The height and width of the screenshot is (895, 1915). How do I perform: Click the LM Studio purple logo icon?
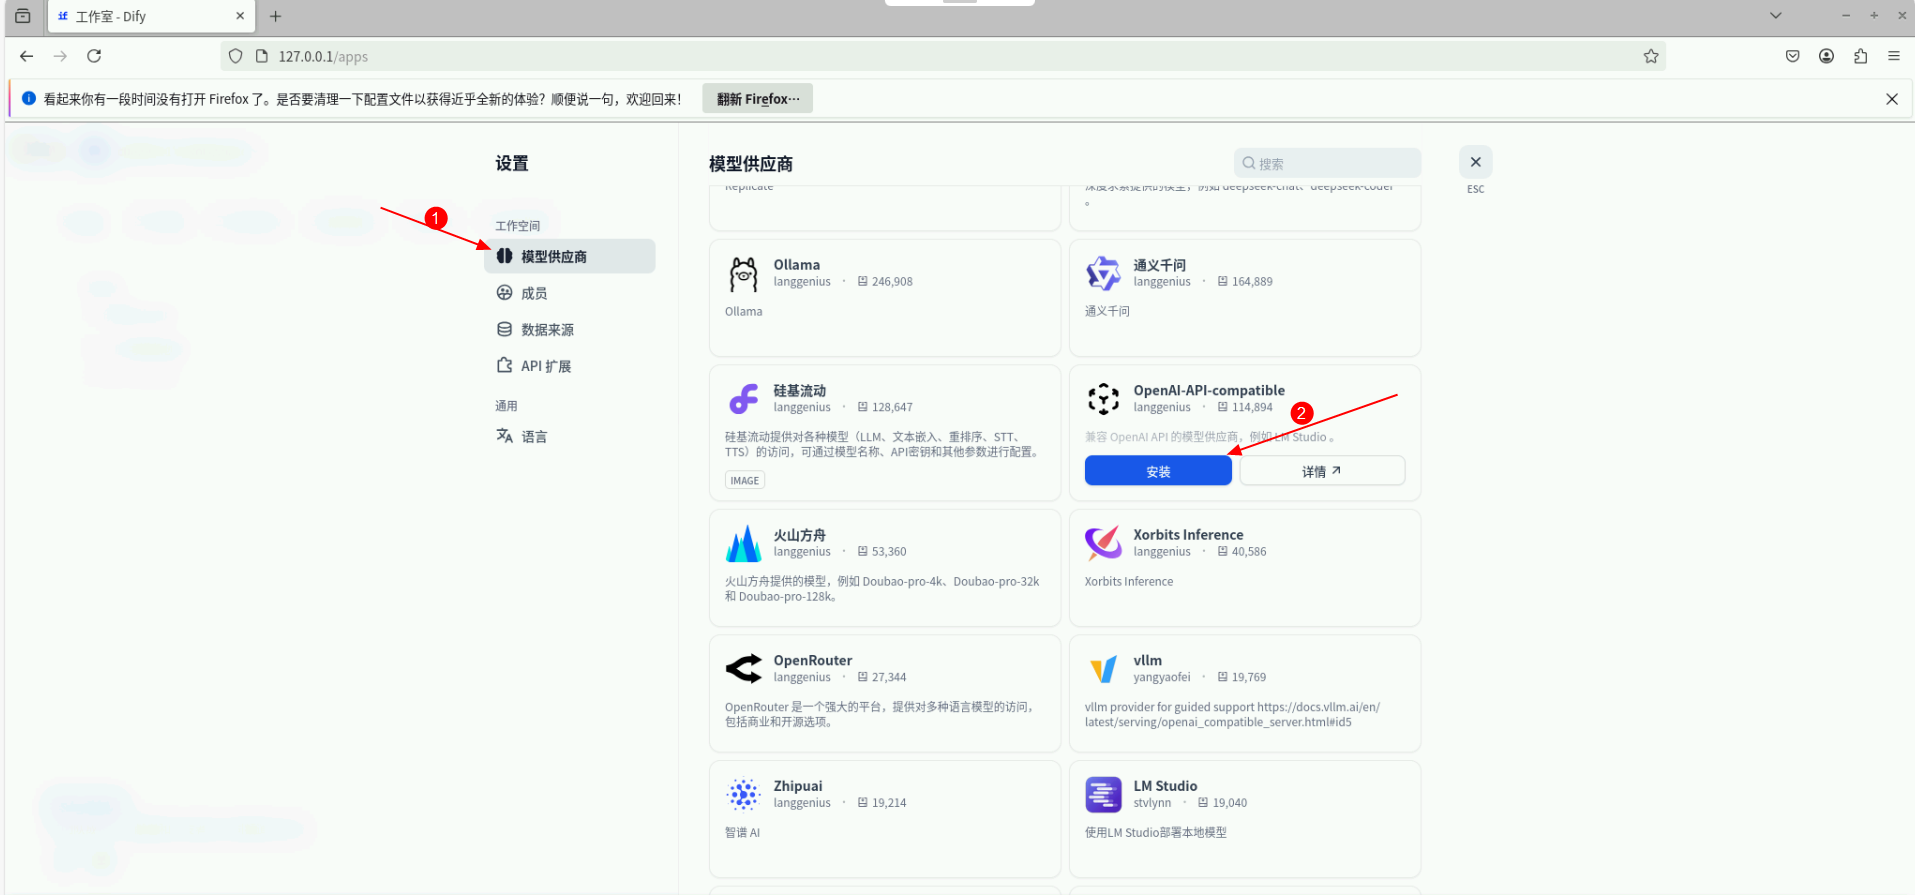click(x=1103, y=795)
